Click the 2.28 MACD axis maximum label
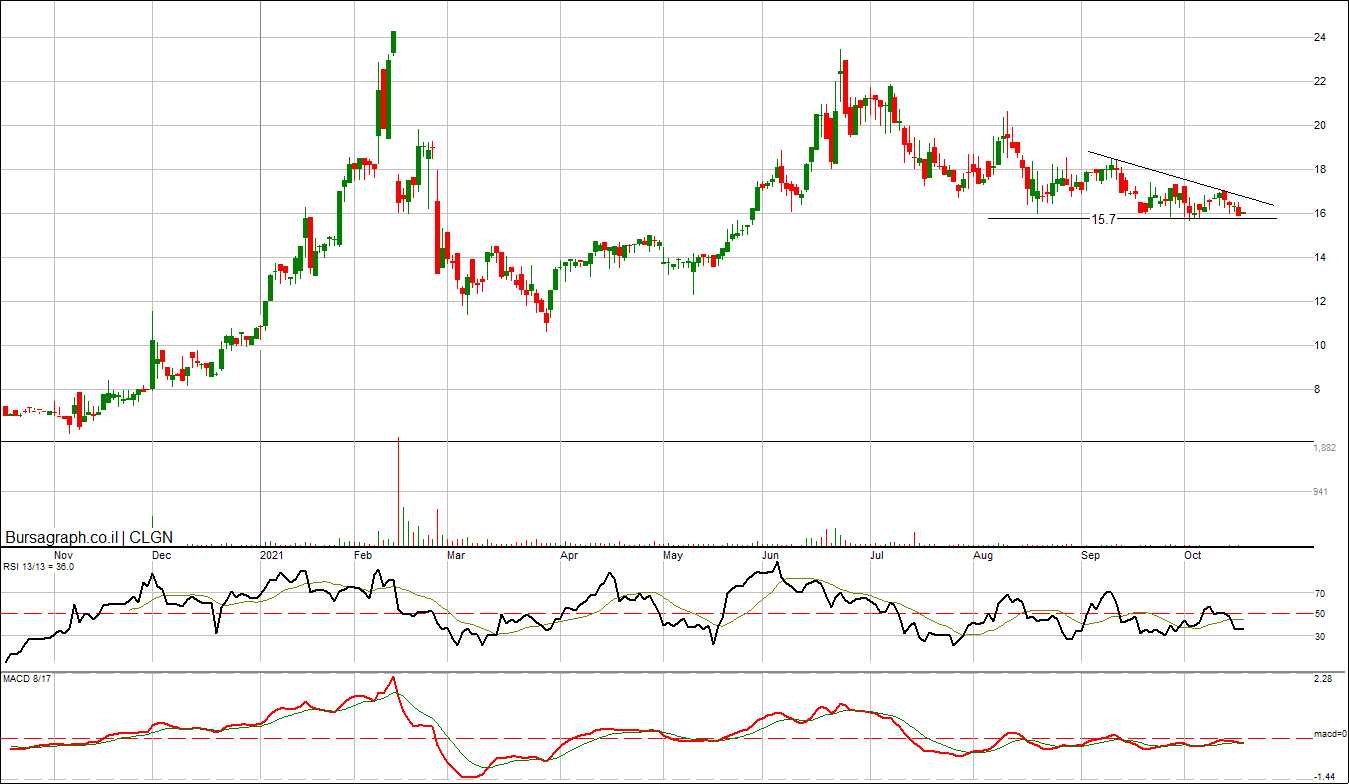The image size is (1349, 784). click(x=1323, y=680)
